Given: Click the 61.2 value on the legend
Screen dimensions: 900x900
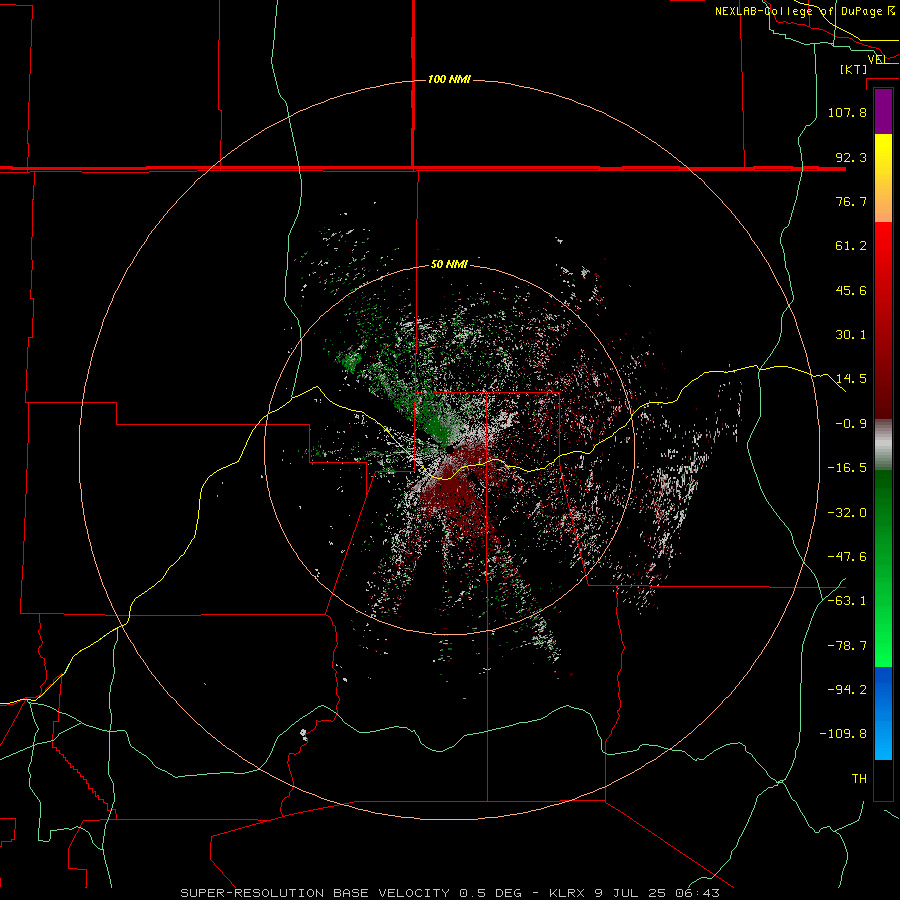Looking at the screenshot, I should pyautogui.click(x=851, y=246).
